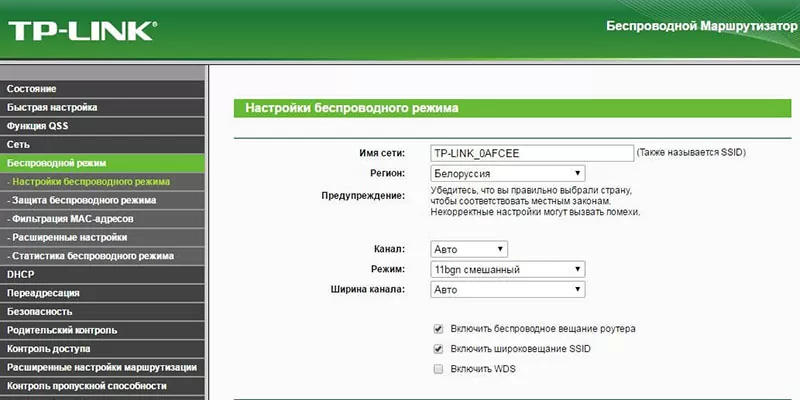Click the Предупреждение label
This screenshot has width=800, height=400.
click(x=363, y=196)
